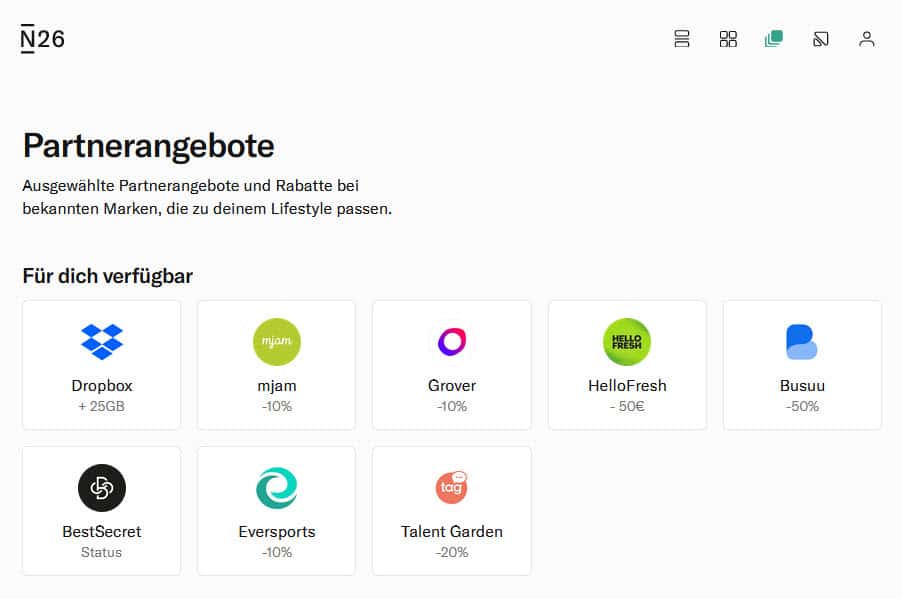Click the black BestSecret logo
The height and width of the screenshot is (599, 902).
(102, 488)
